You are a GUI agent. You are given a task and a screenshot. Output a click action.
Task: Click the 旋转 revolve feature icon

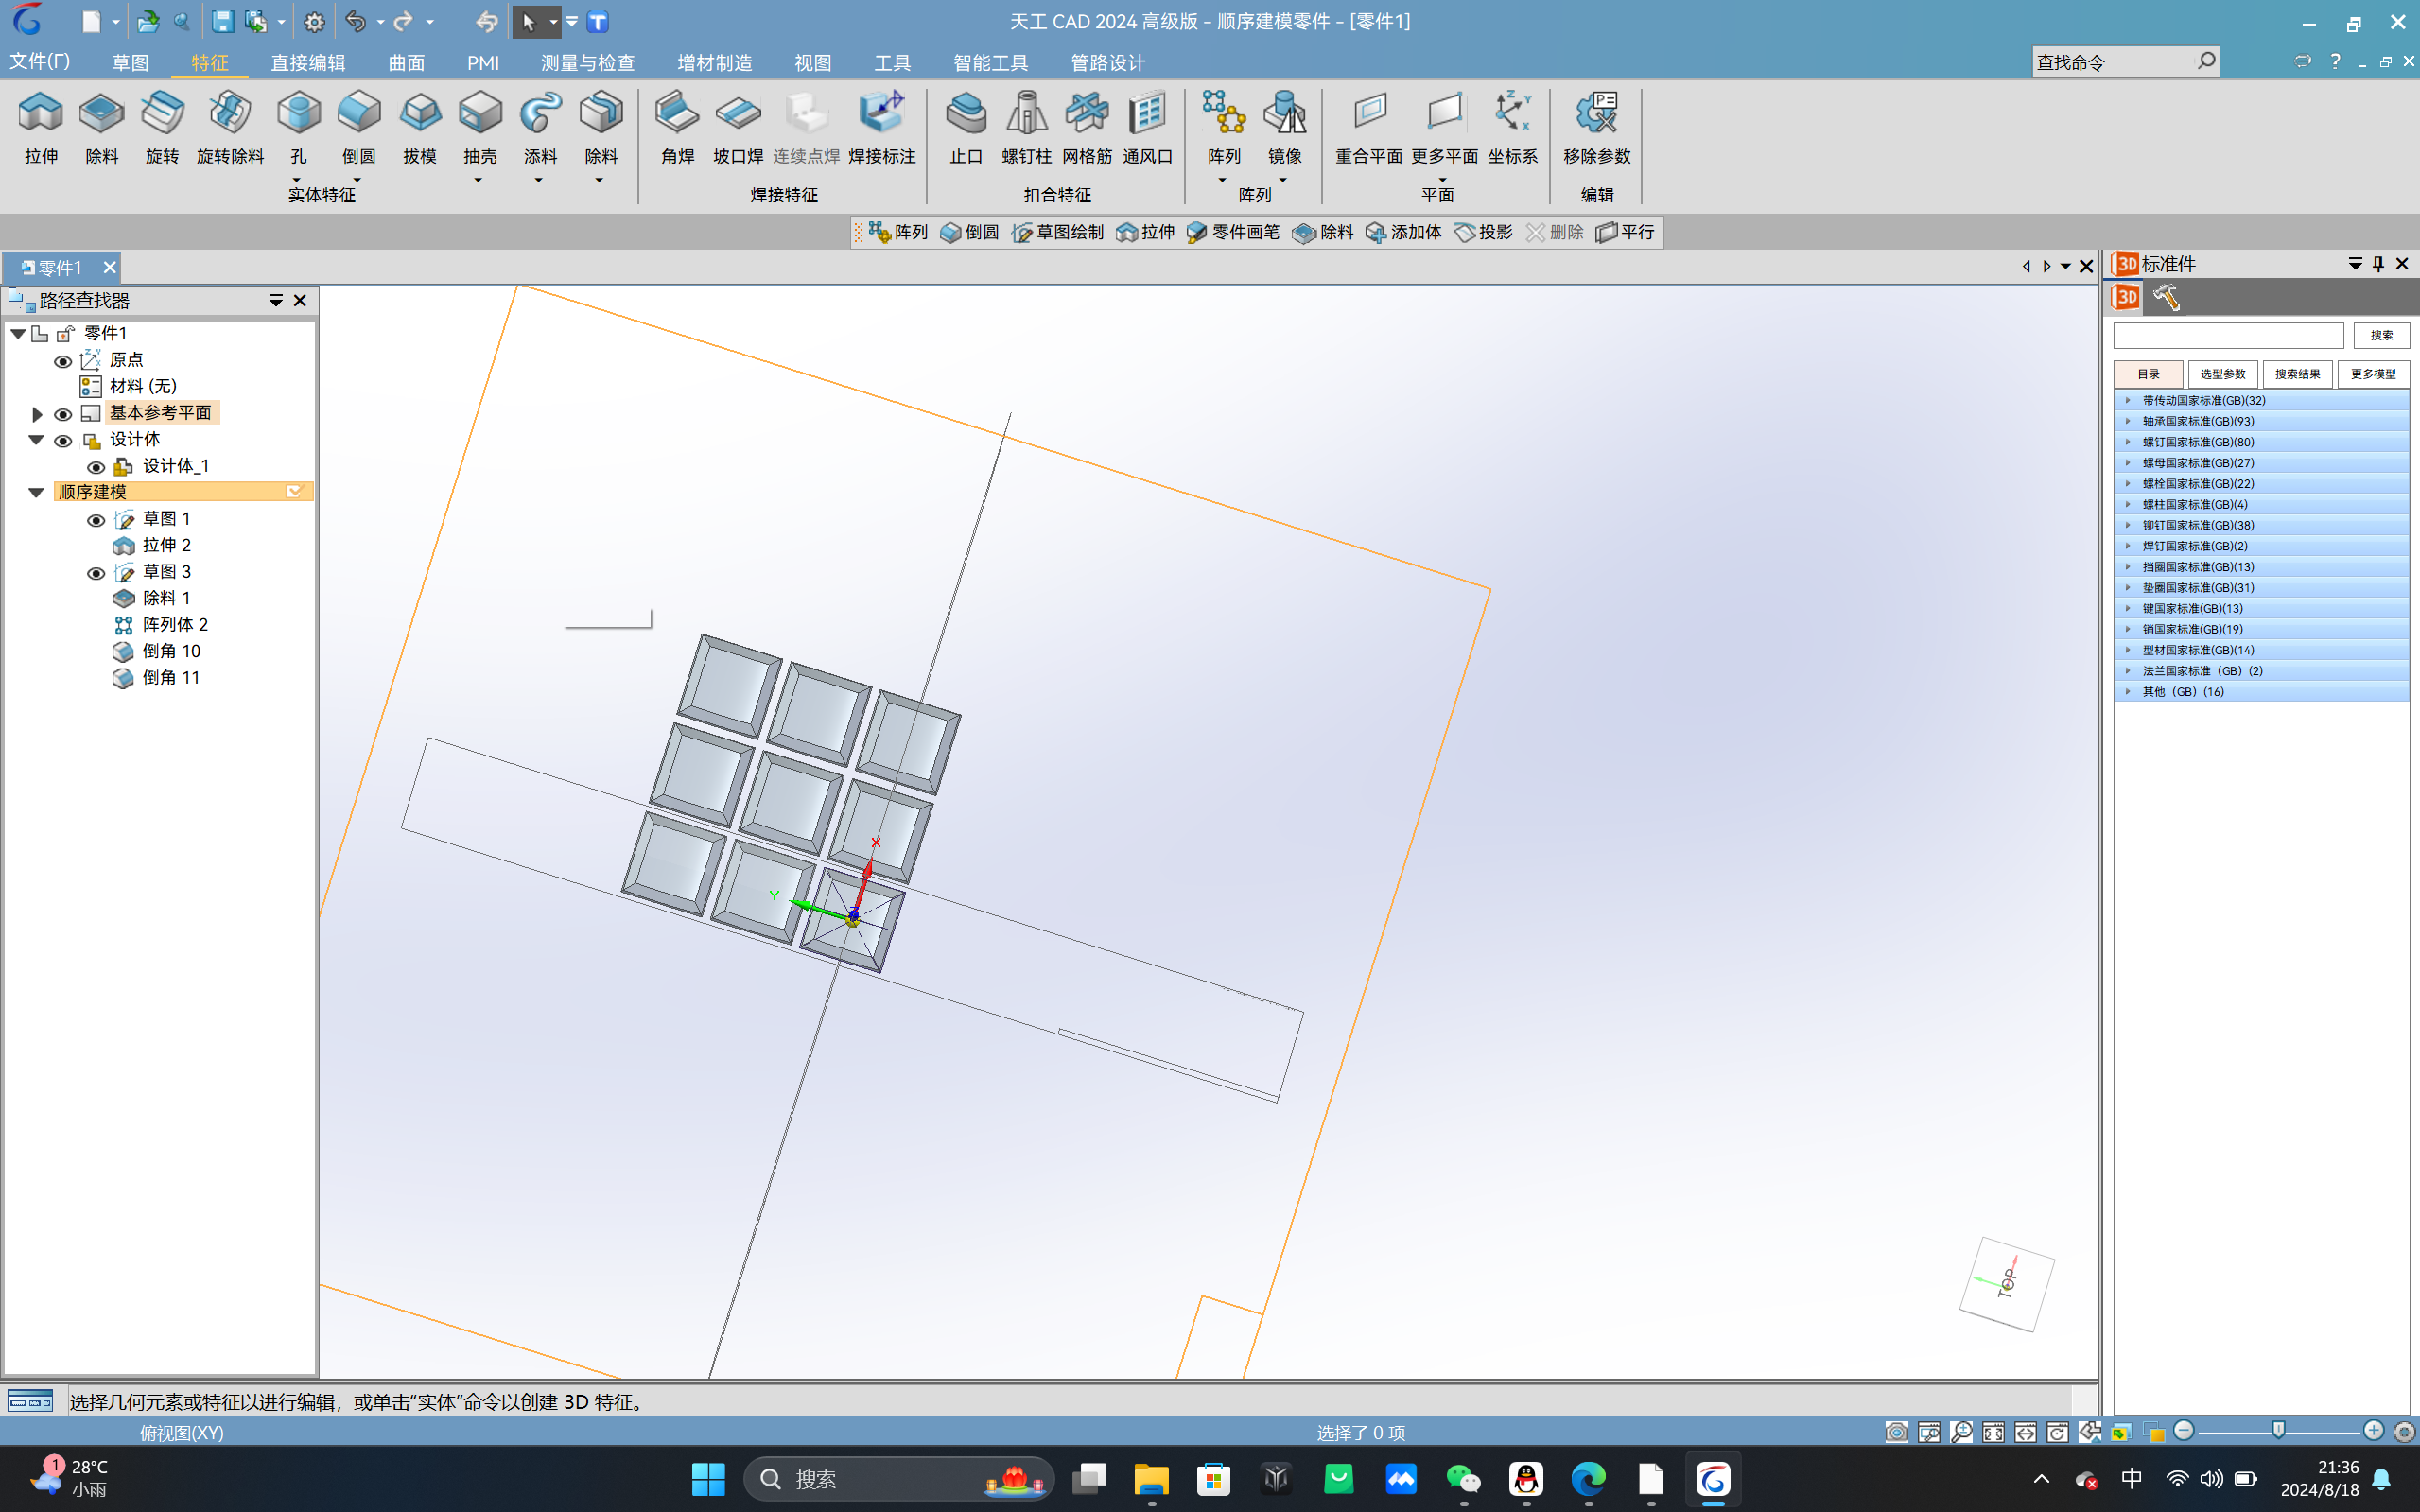162,127
